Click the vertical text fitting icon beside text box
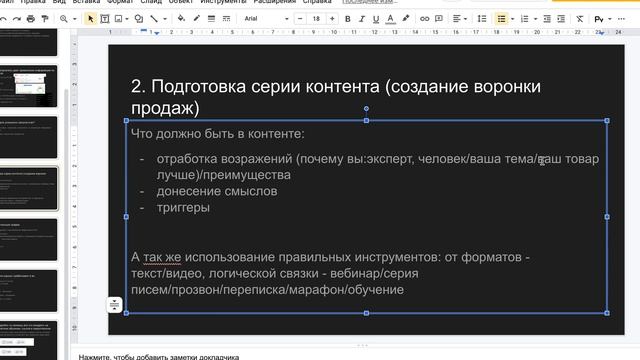This screenshot has height=360, width=640. 115,304
